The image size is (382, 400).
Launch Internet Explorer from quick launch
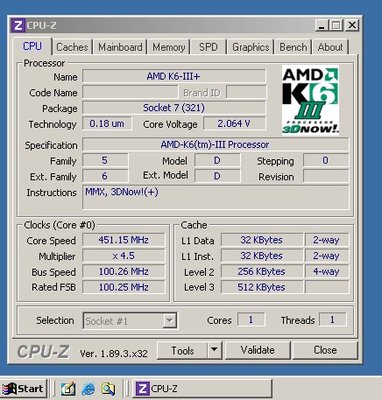click(88, 389)
